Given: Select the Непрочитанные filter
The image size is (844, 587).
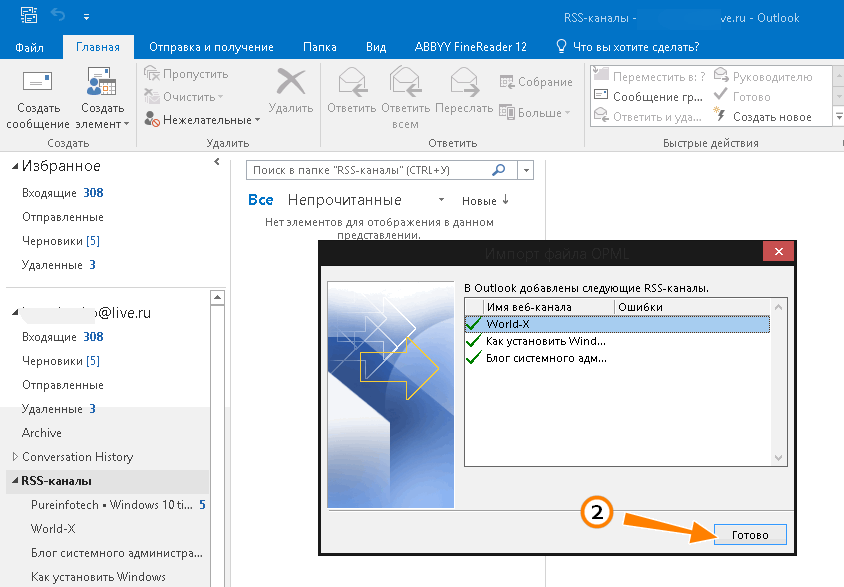Looking at the screenshot, I should 344,200.
